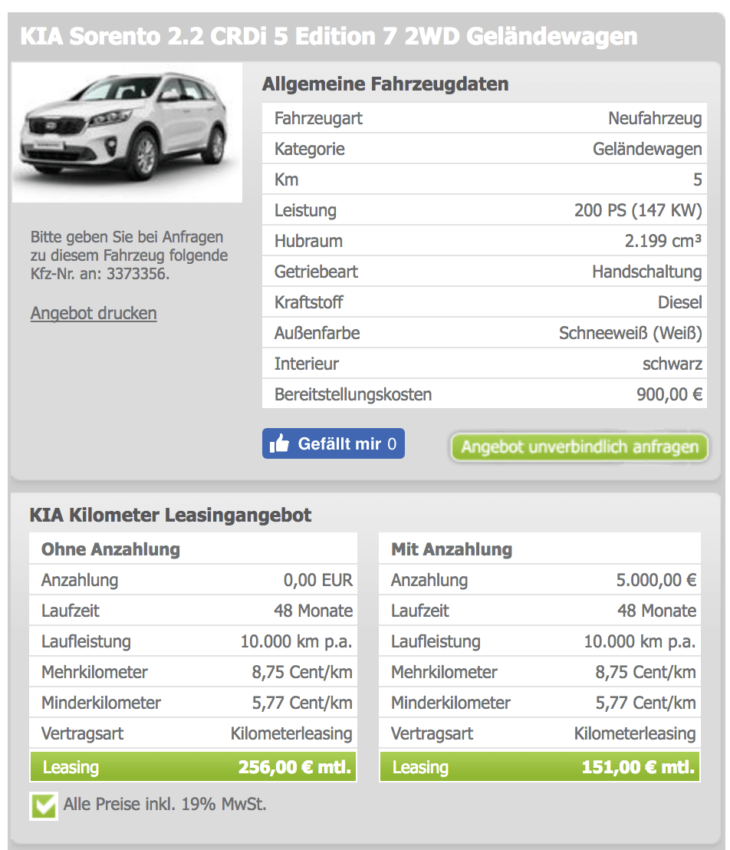Click the 'Mit Anzahlung' table header
This screenshot has width=730, height=850.
click(x=451, y=549)
